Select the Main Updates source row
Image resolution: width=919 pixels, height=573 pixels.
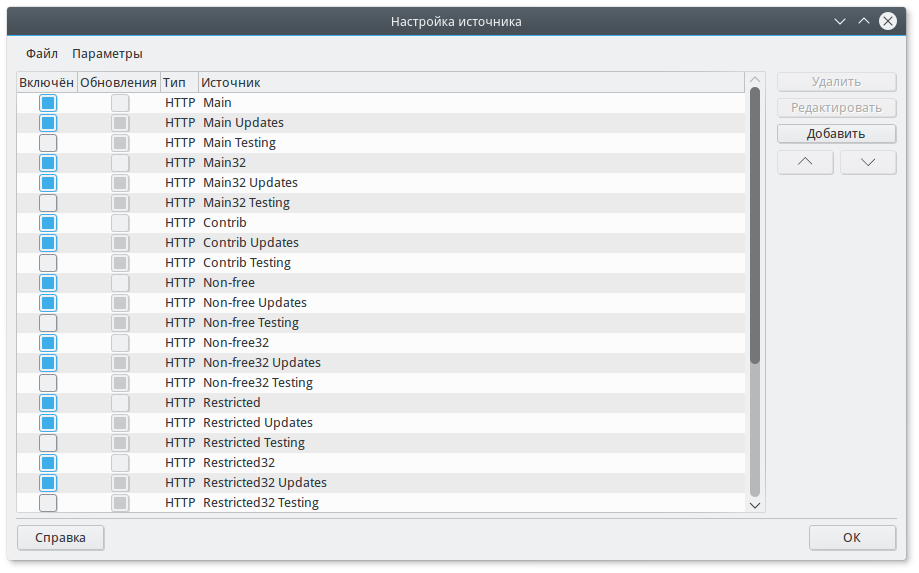tap(381, 123)
